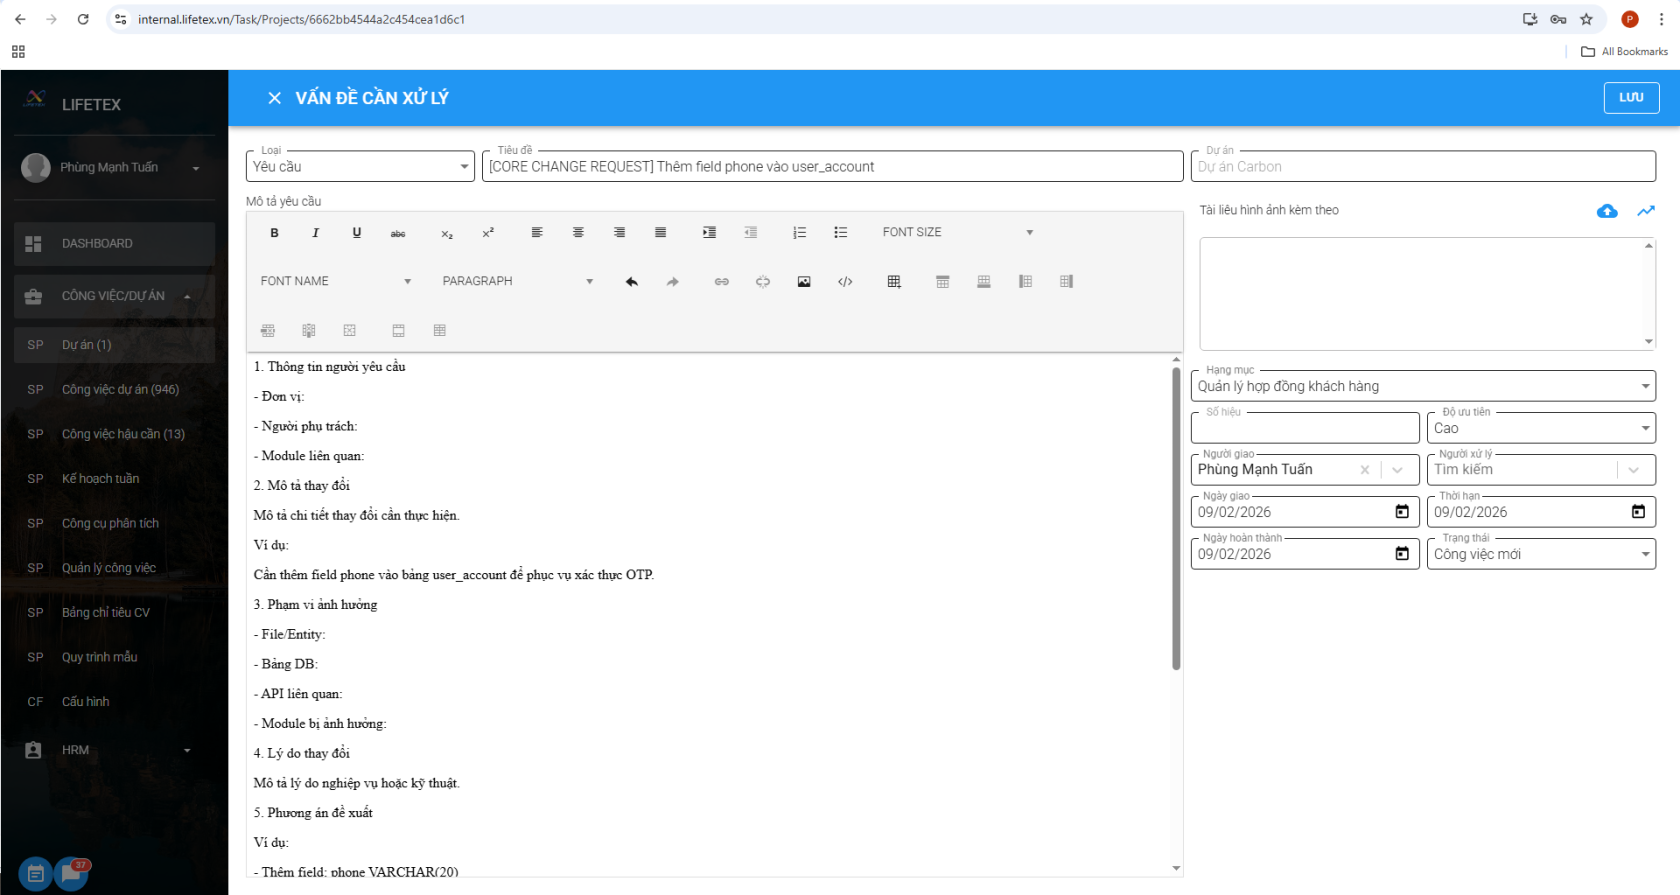Screen dimensions: 1680x895
Task: Click the insert image icon
Action: (804, 282)
